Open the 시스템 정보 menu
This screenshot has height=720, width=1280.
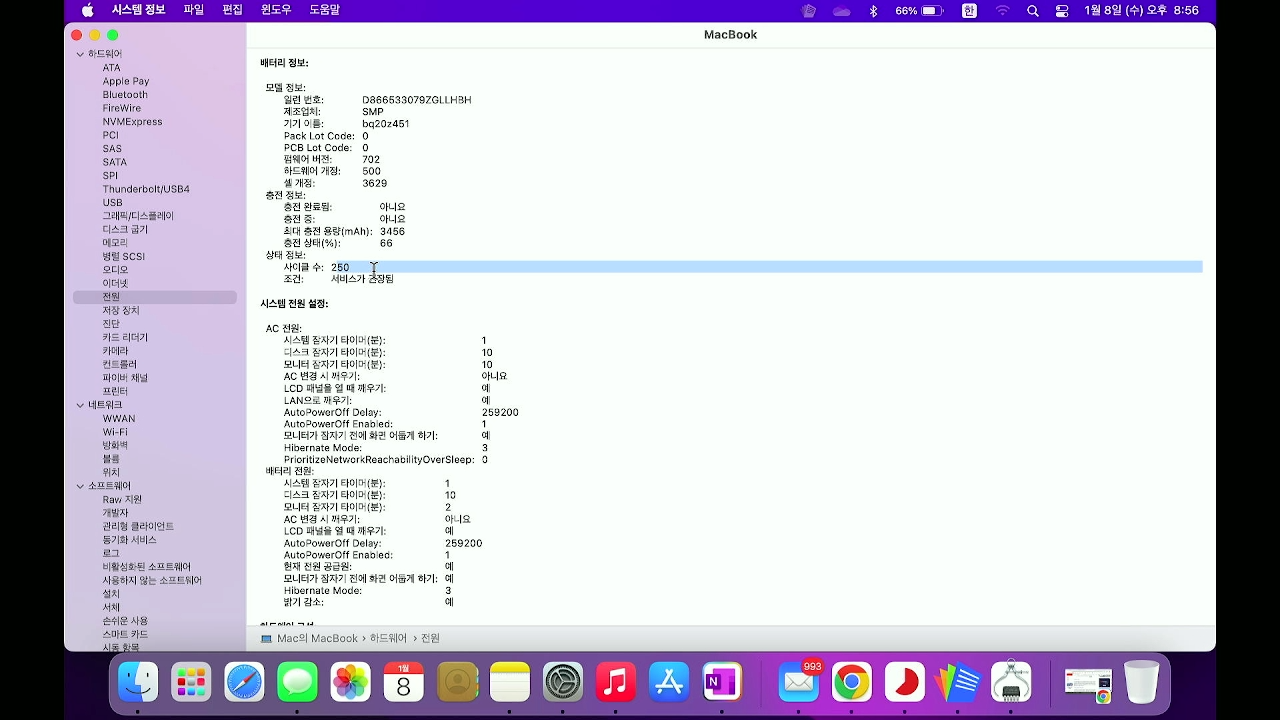point(138,10)
